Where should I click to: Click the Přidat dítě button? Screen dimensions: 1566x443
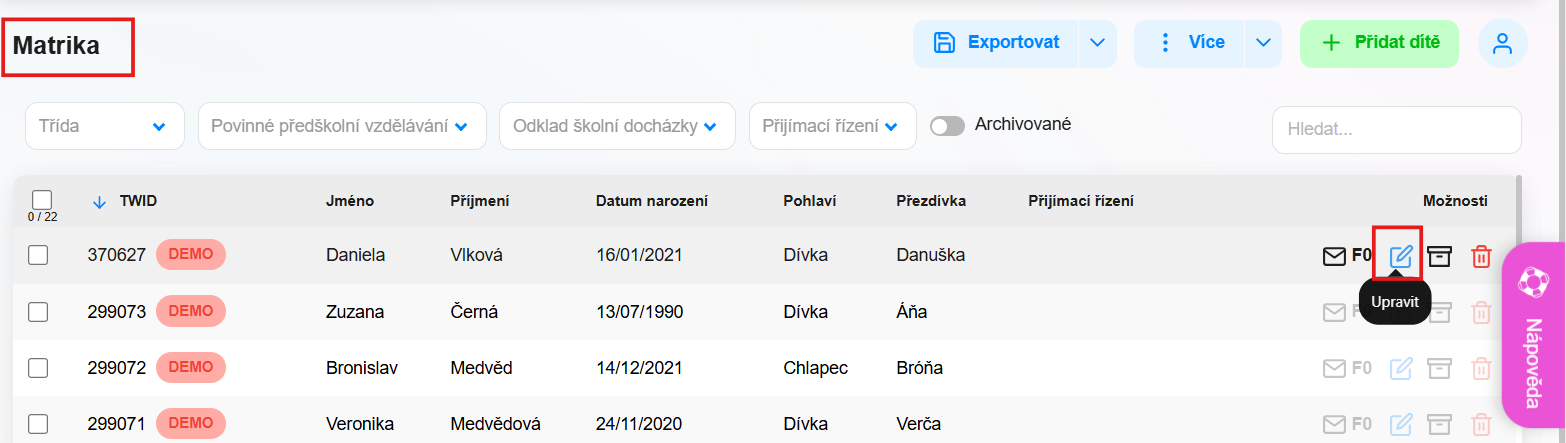(1379, 43)
